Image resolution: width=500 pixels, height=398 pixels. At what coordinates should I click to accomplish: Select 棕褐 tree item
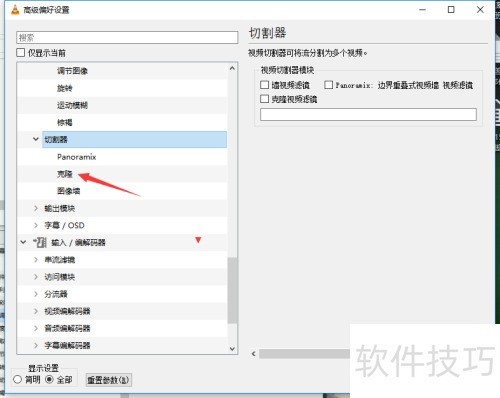(x=64, y=122)
